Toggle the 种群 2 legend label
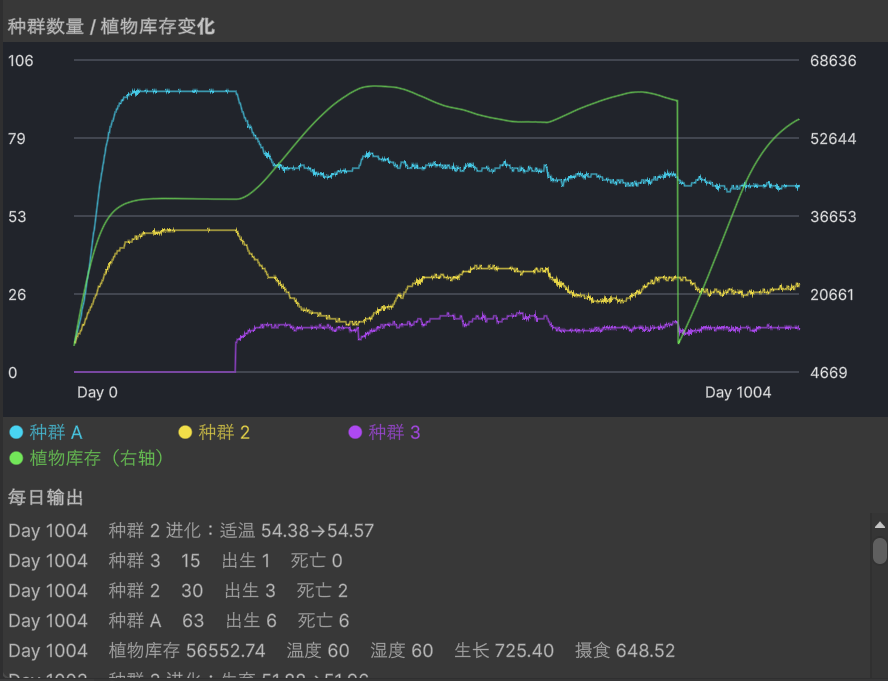 point(224,432)
